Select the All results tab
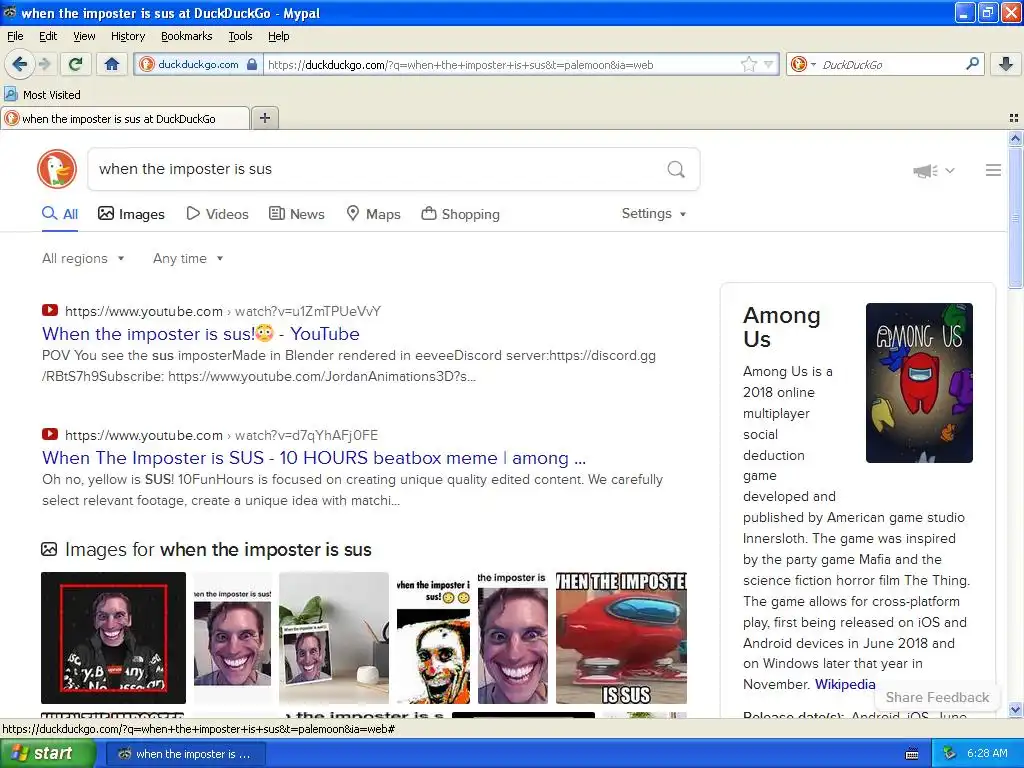The width and height of the screenshot is (1024, 768). click(x=60, y=214)
